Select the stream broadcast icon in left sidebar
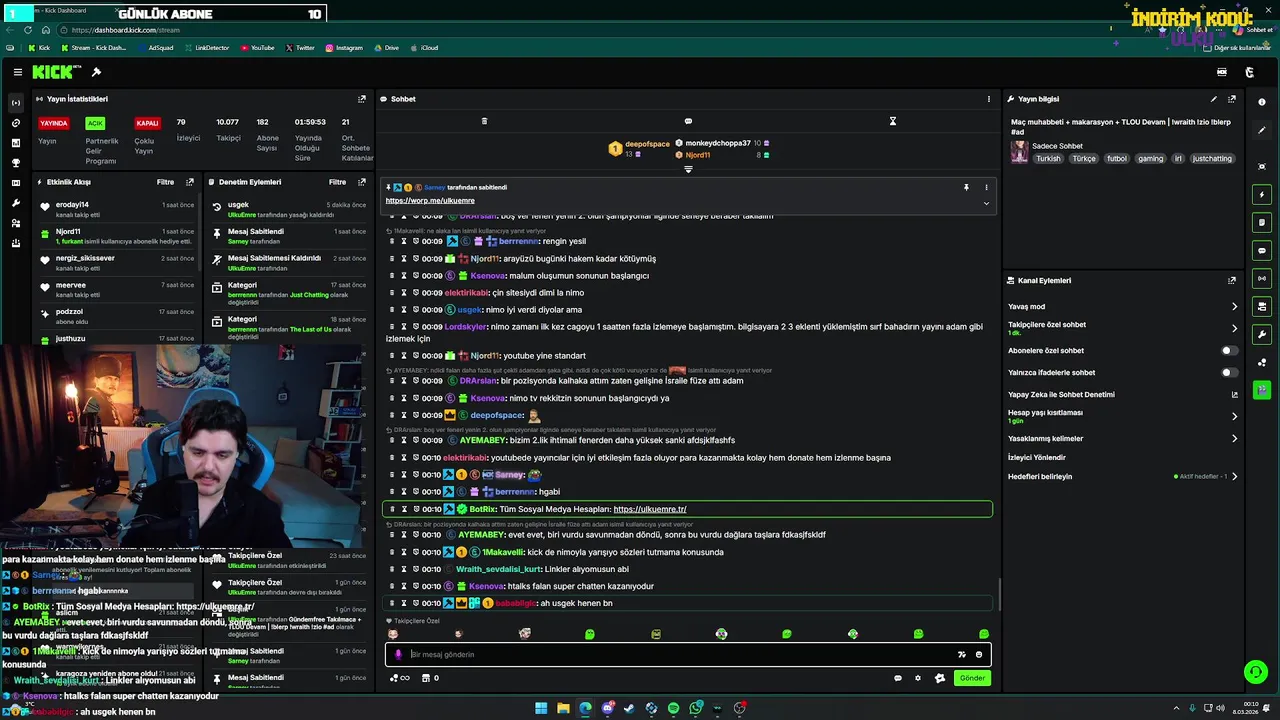Viewport: 1280px width, 720px height. pos(15,103)
